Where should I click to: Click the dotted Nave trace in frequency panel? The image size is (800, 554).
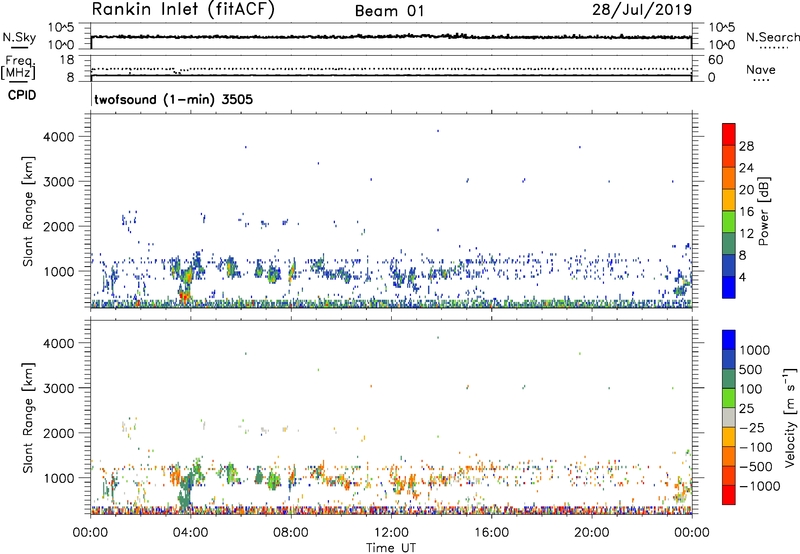click(x=391, y=68)
